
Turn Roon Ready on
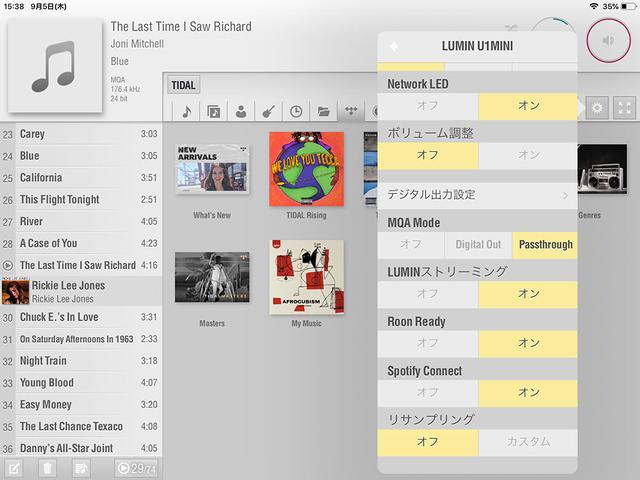pos(528,343)
